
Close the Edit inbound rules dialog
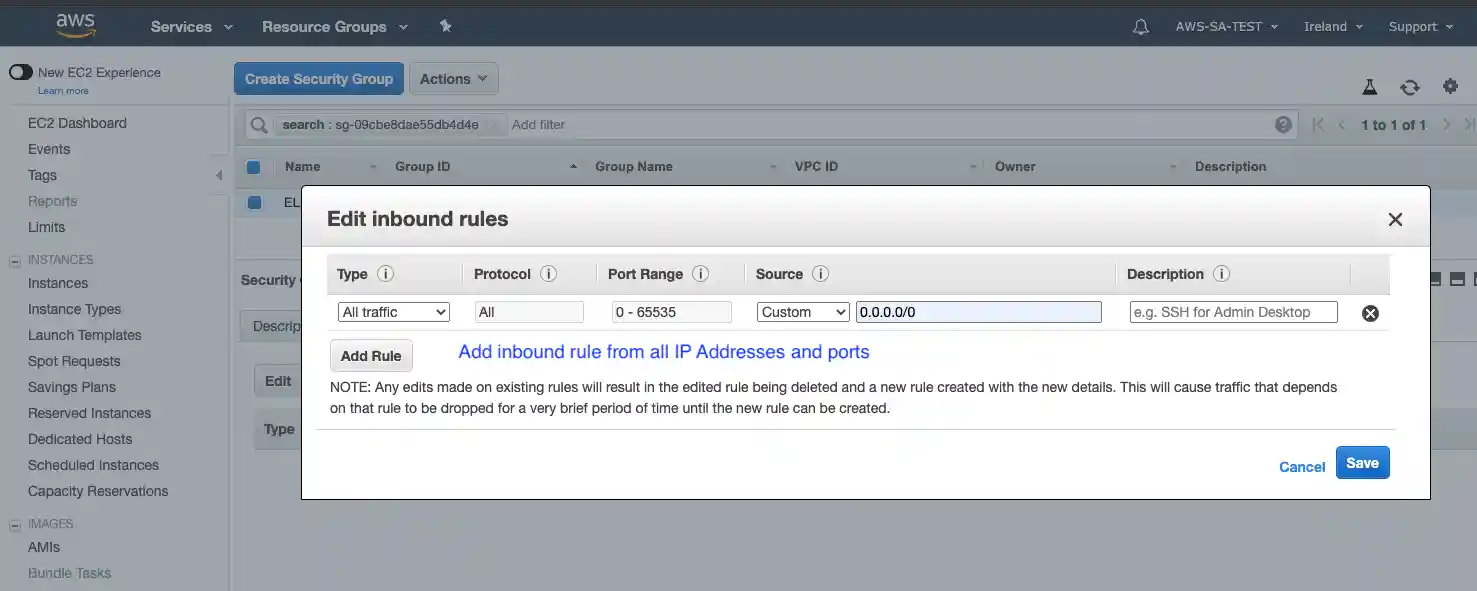pyautogui.click(x=1395, y=219)
